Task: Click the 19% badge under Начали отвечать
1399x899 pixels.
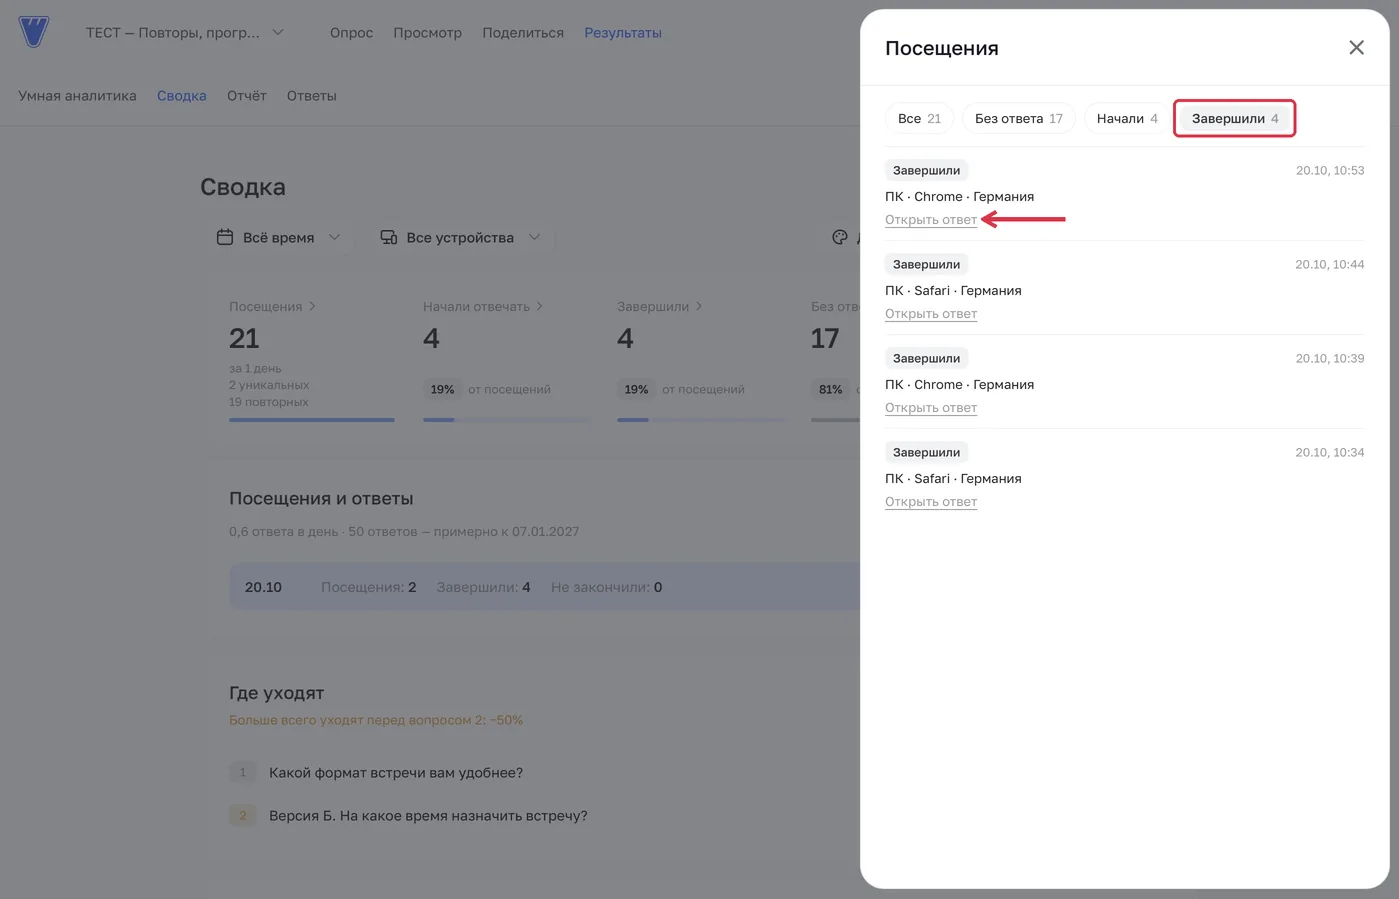Action: [442, 390]
